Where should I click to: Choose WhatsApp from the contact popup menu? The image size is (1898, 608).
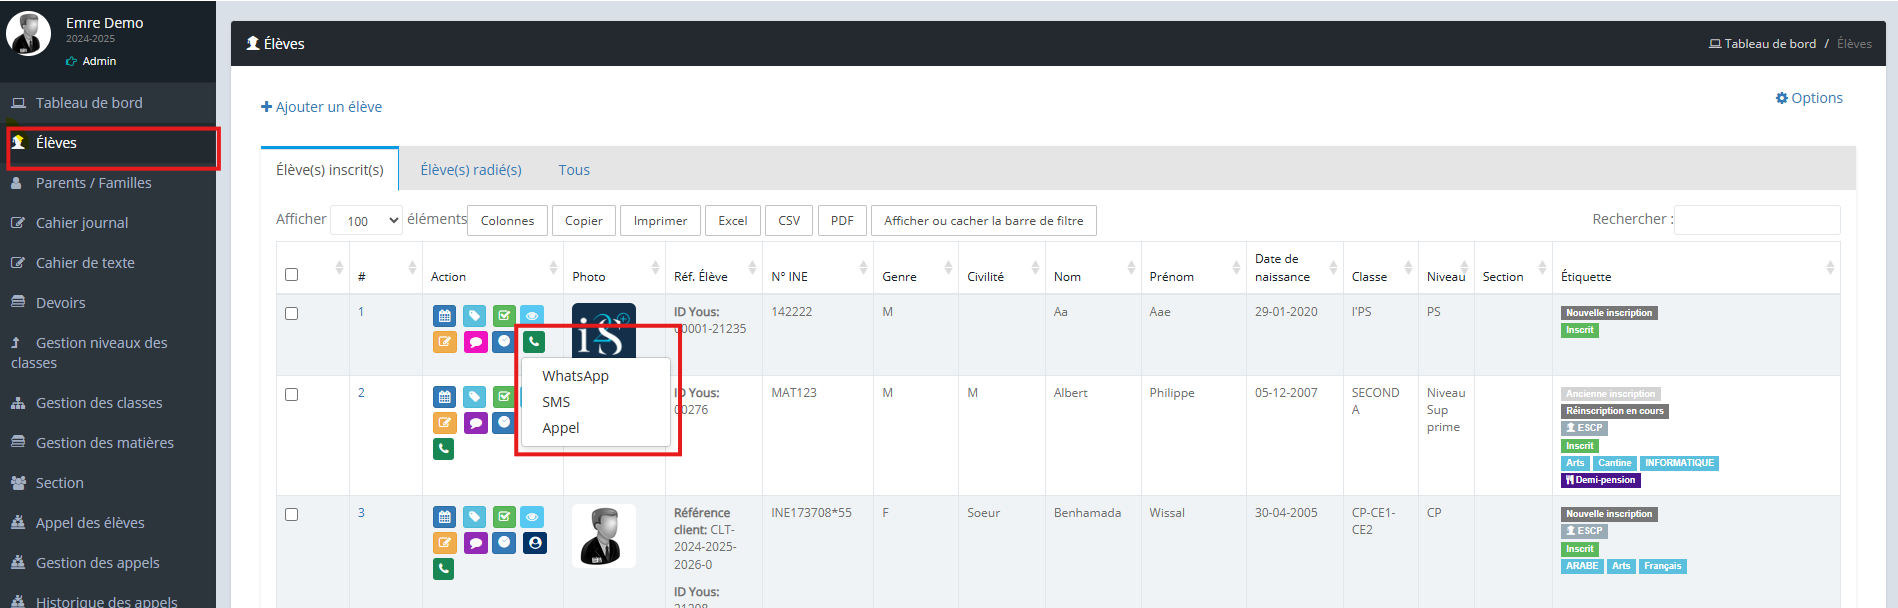click(575, 376)
